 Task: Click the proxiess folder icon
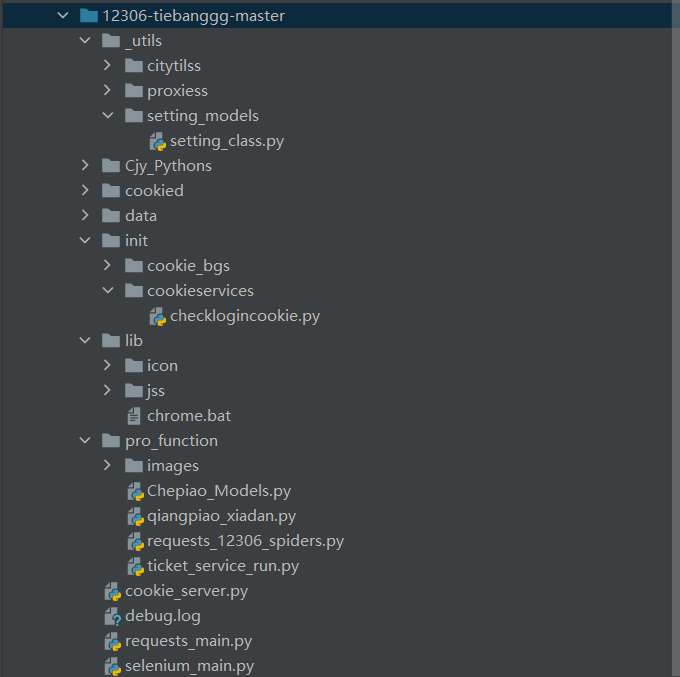coord(134,90)
